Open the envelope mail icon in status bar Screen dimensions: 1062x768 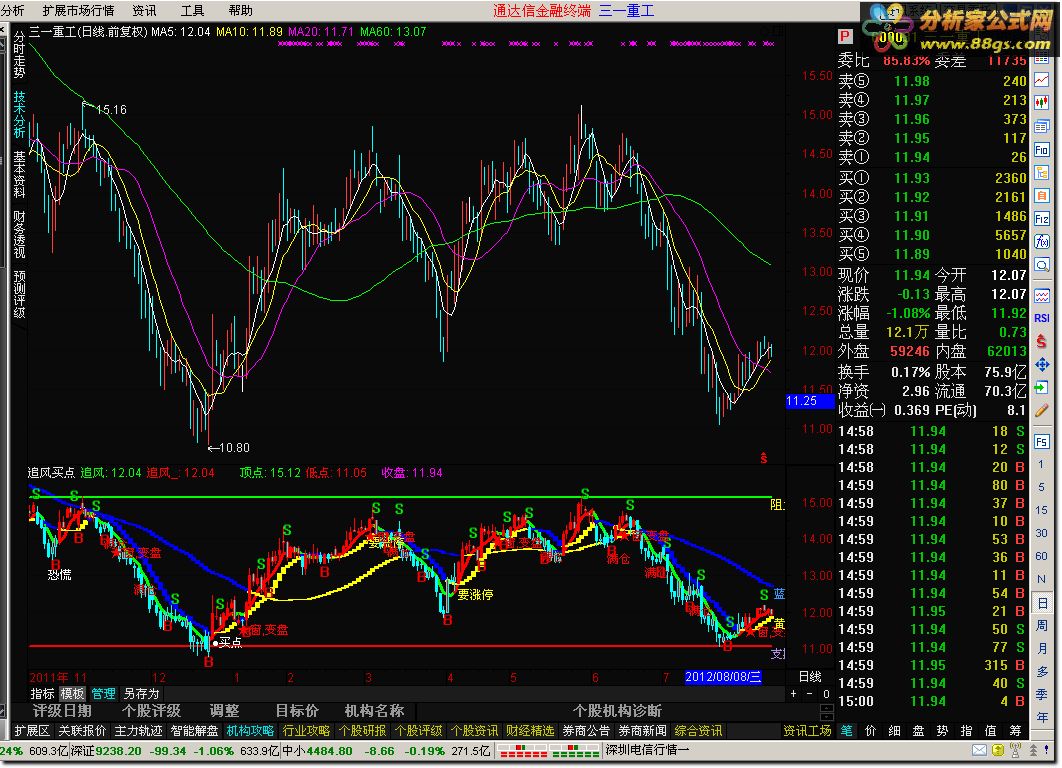tap(979, 750)
